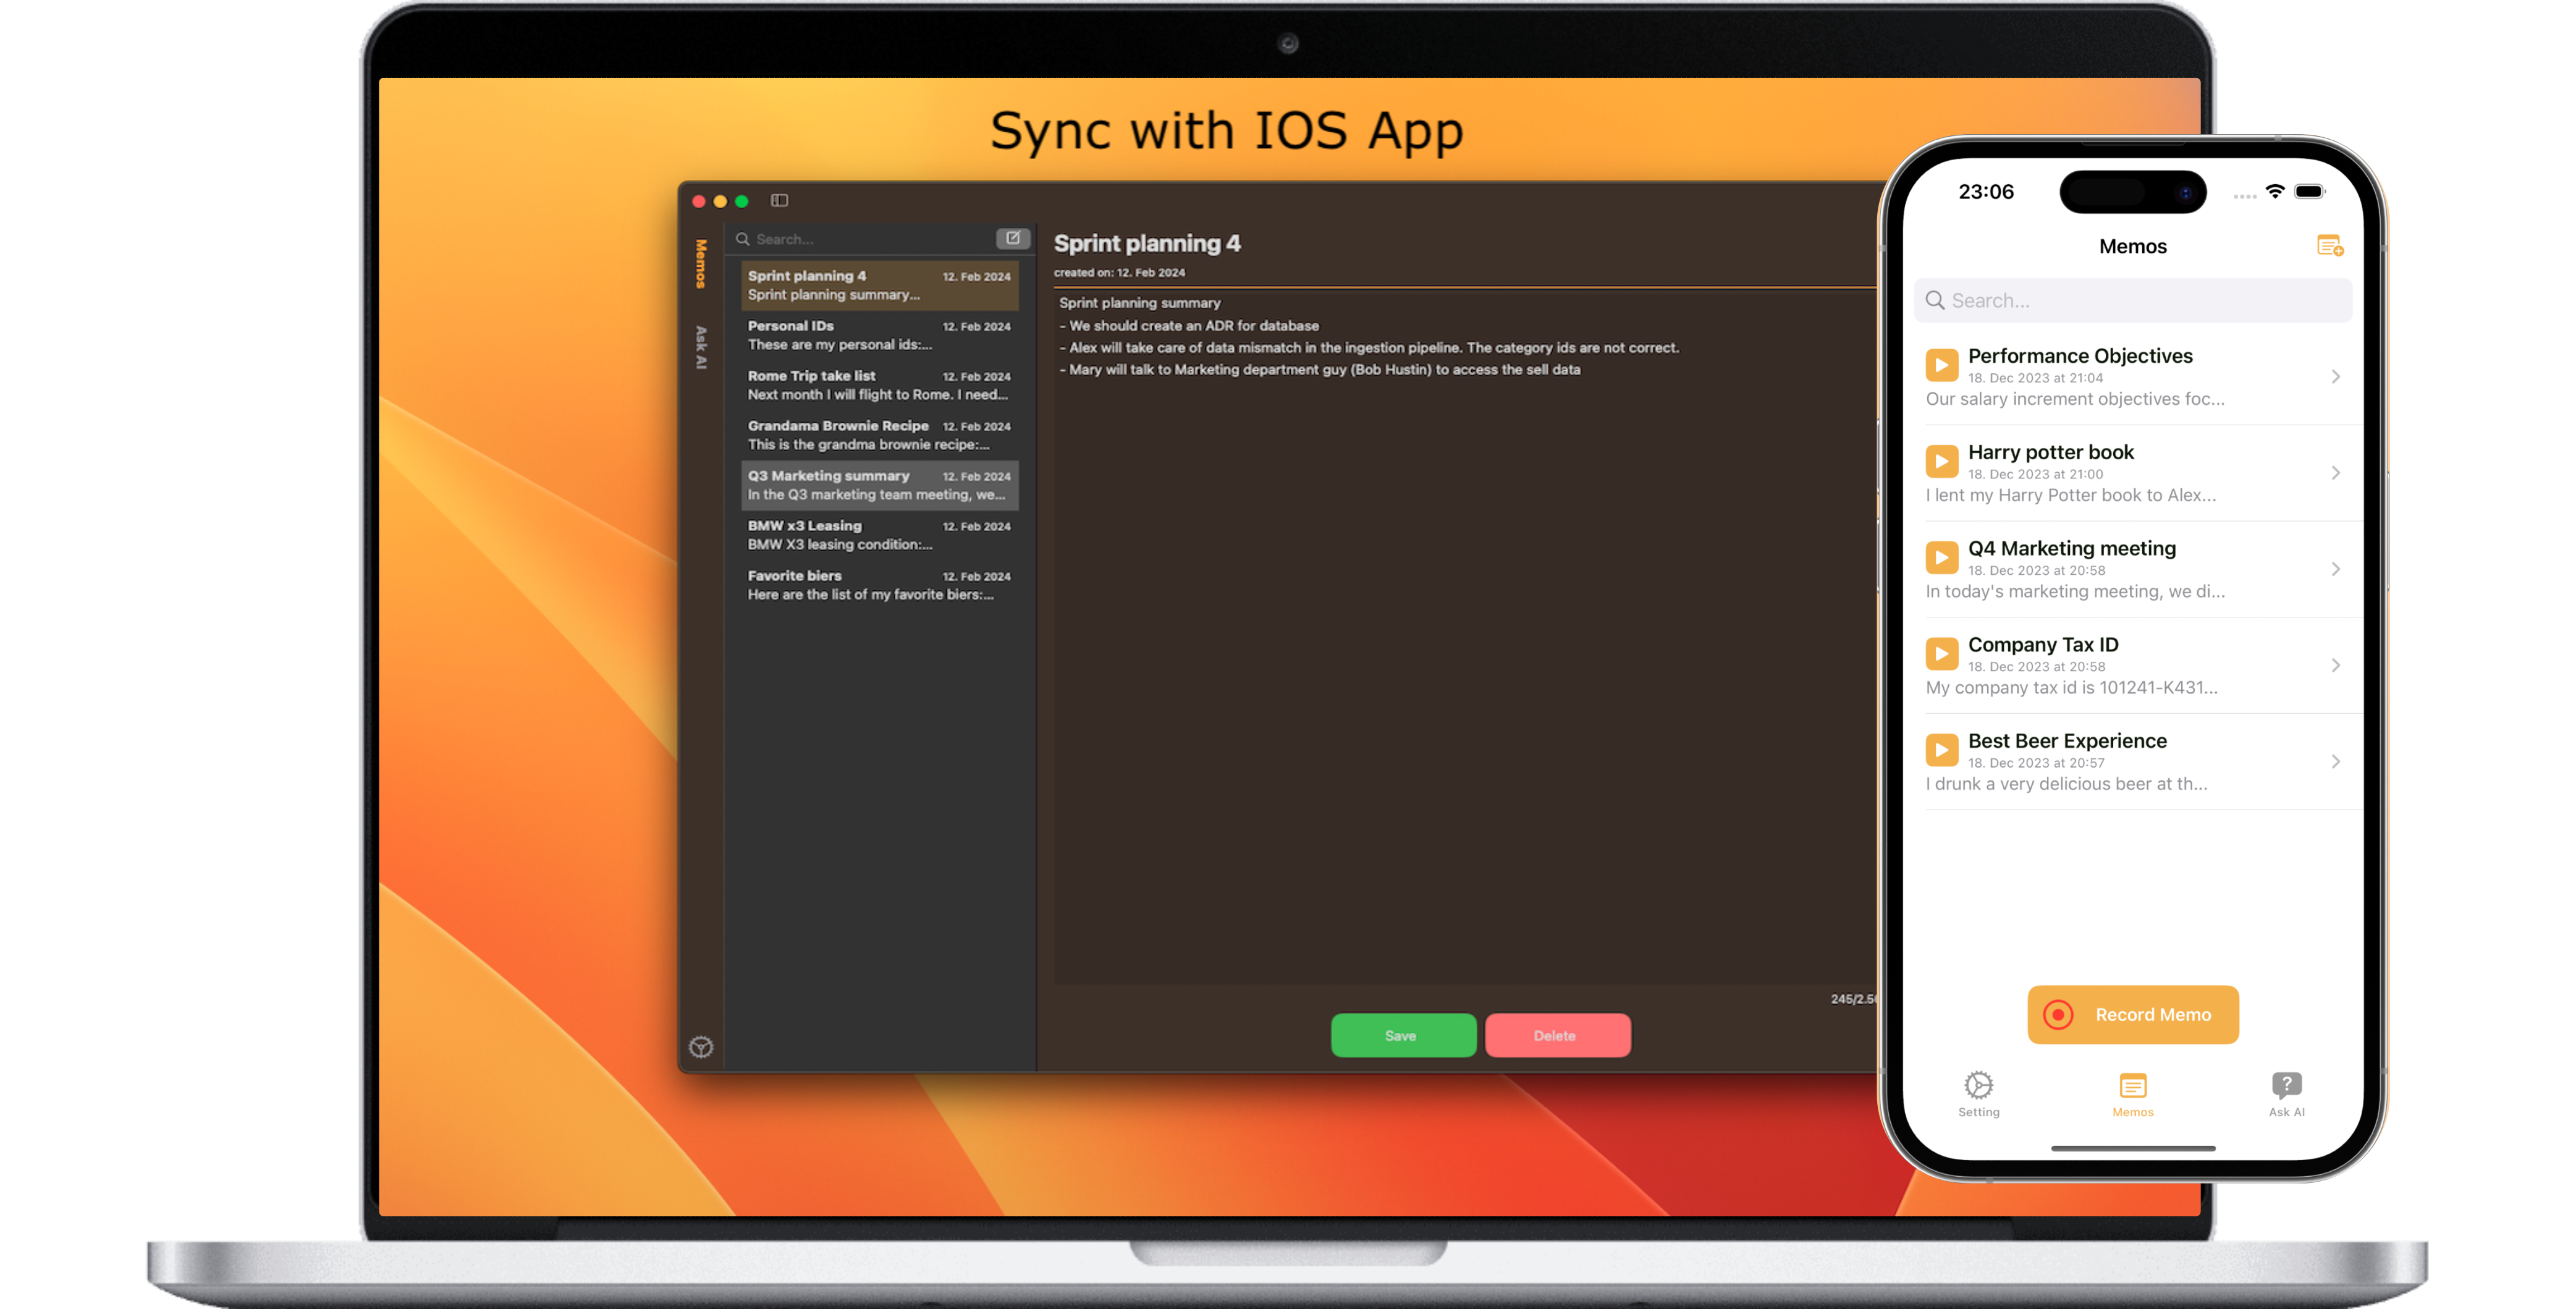
Task: Tap the add memo icon on iPhone
Action: 2329,246
